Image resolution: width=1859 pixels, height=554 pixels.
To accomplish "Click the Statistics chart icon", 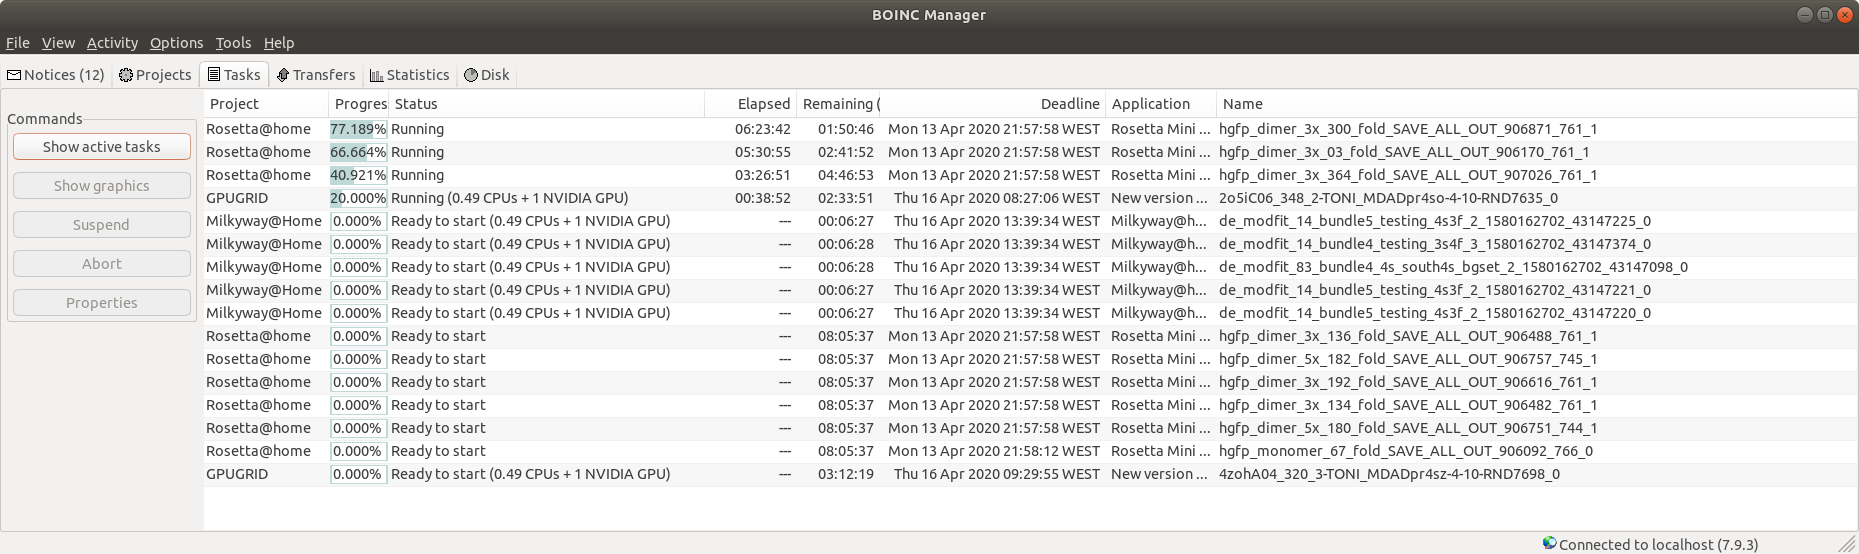I will coord(376,75).
